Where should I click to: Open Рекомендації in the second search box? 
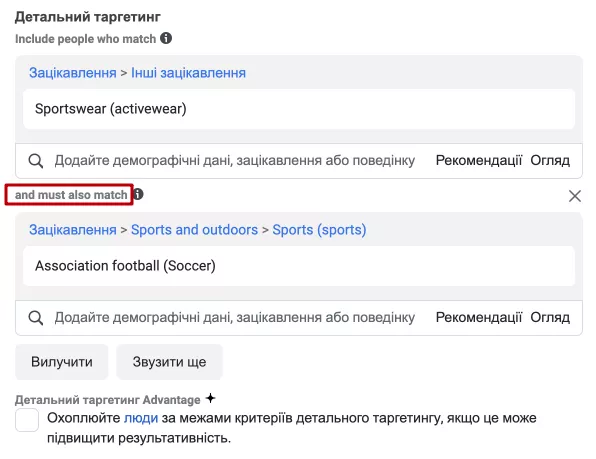(479, 317)
